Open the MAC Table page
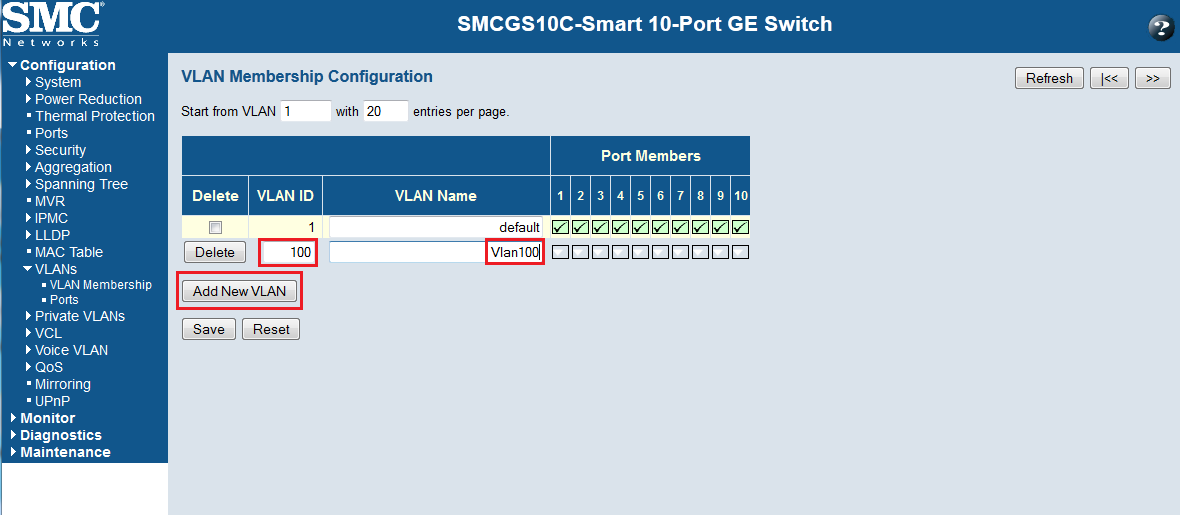The width and height of the screenshot is (1180, 515). pos(68,252)
